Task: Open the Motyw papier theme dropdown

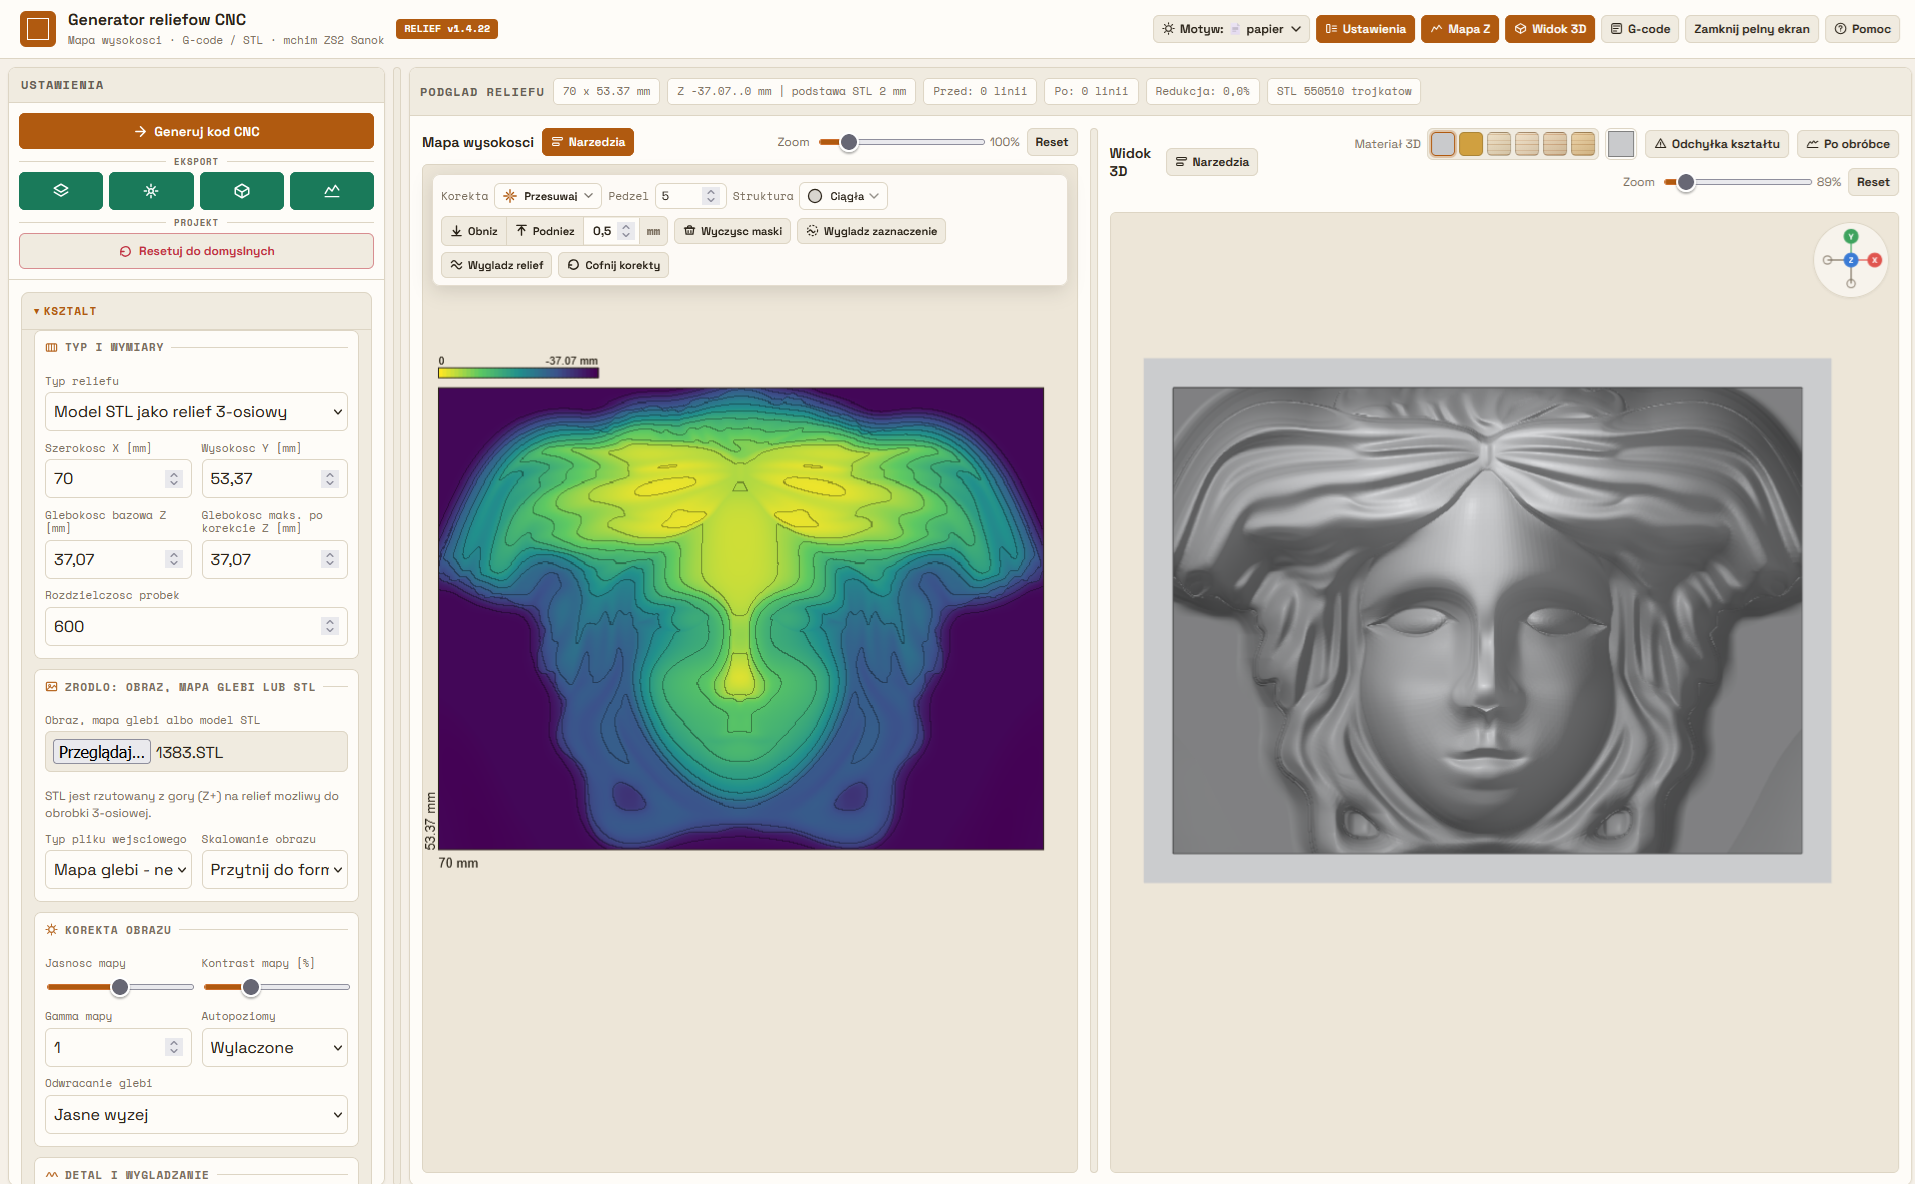Action: [x=1231, y=29]
